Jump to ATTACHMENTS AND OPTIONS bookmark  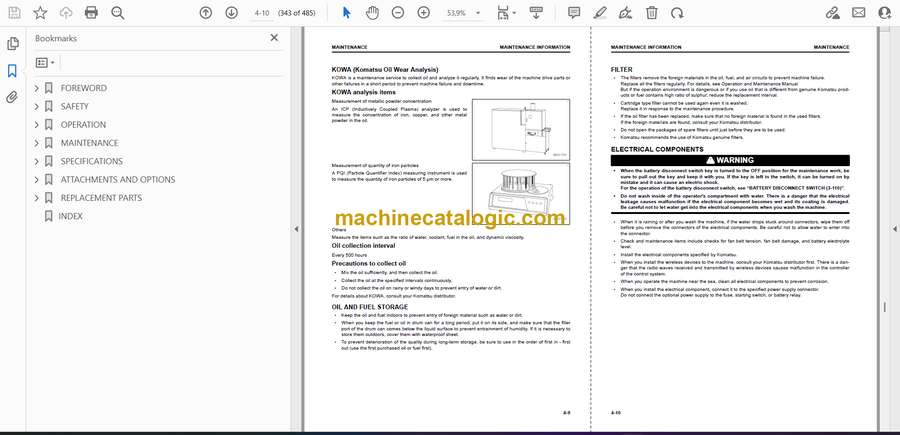118,180
